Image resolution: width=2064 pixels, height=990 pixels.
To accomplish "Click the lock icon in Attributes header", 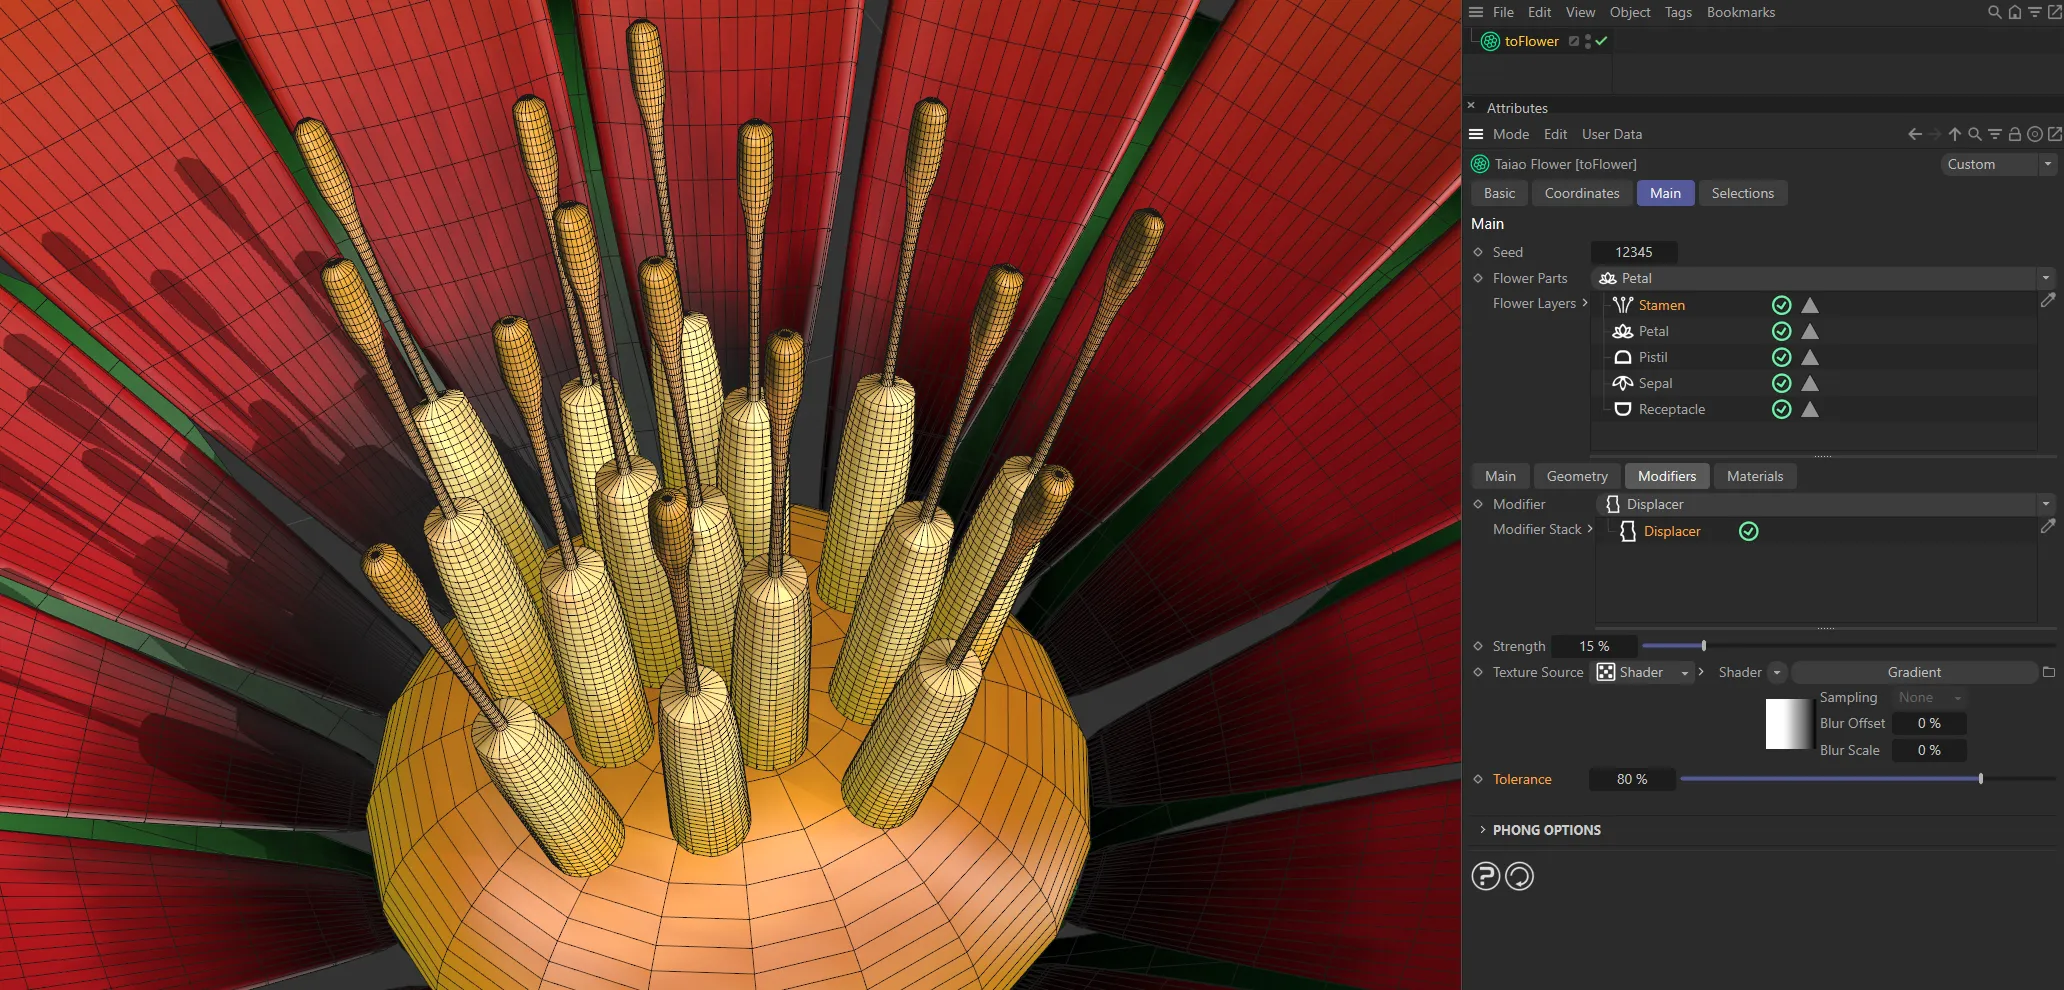I will (x=2015, y=133).
